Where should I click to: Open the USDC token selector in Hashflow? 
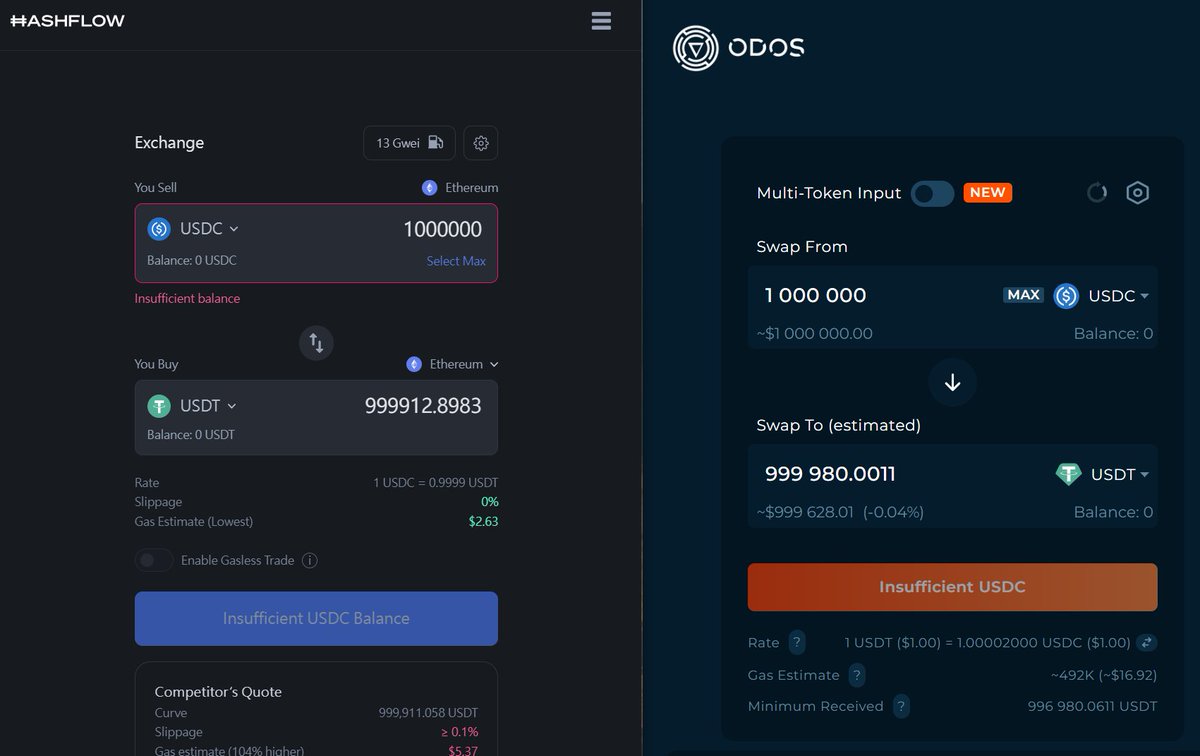[x=194, y=229]
